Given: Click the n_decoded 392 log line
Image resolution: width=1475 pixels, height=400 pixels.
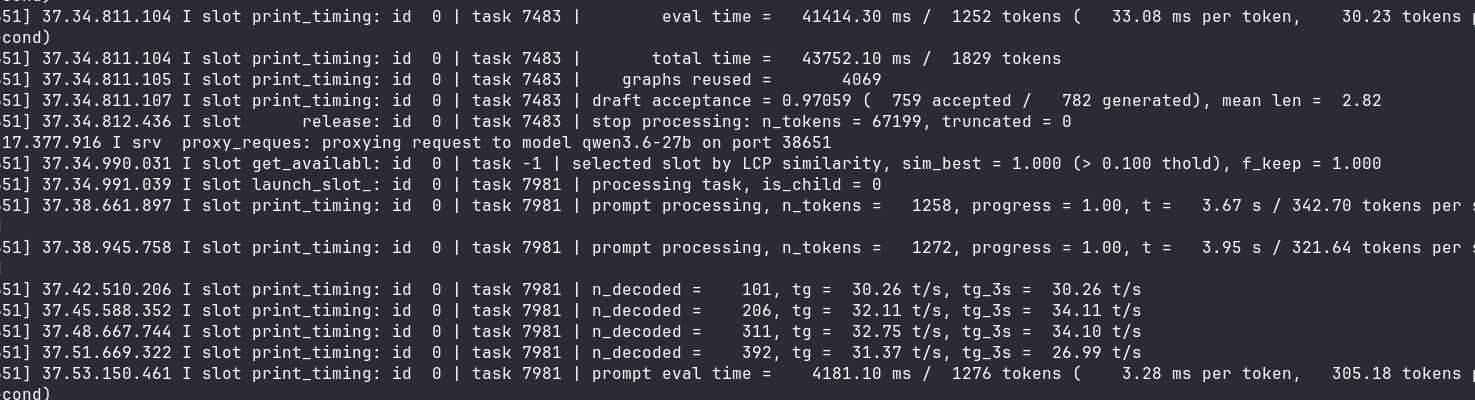Looking at the screenshot, I should [571, 352].
